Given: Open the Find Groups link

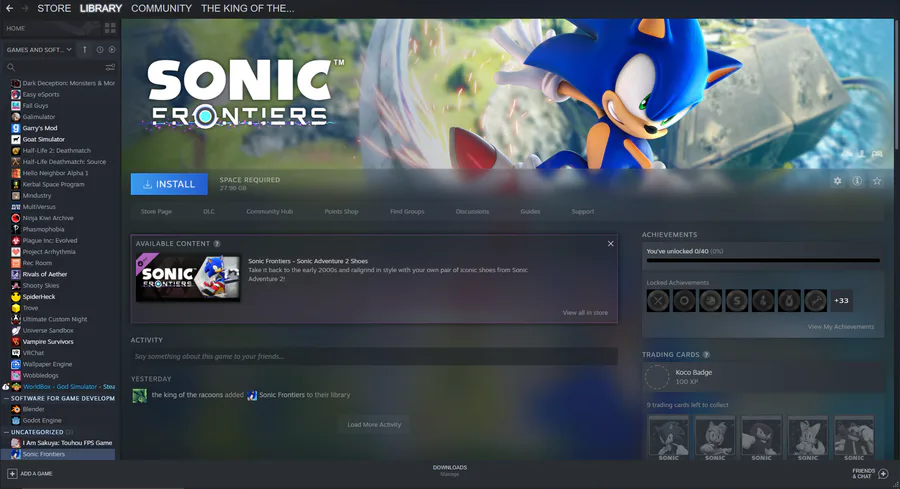Looking at the screenshot, I should point(407,211).
